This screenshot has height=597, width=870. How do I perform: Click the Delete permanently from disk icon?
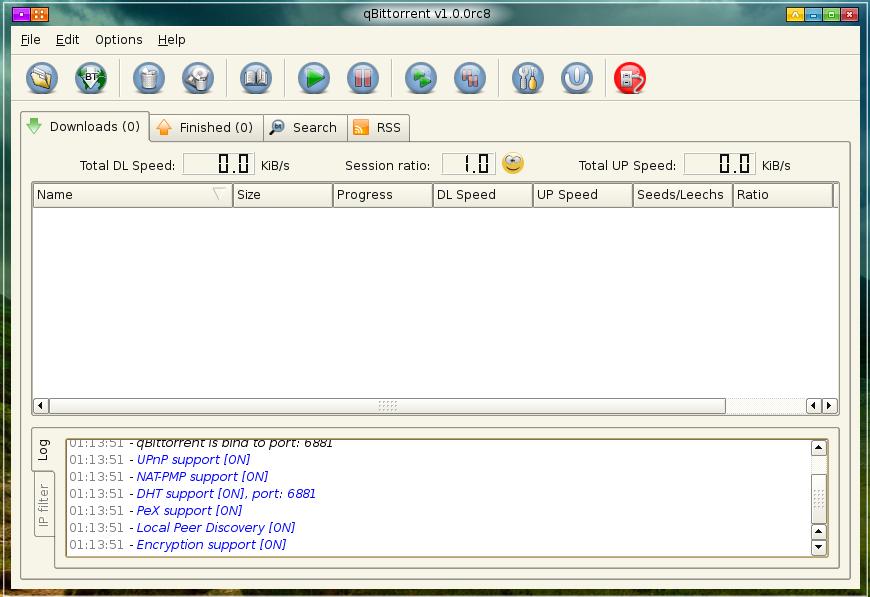click(x=198, y=78)
